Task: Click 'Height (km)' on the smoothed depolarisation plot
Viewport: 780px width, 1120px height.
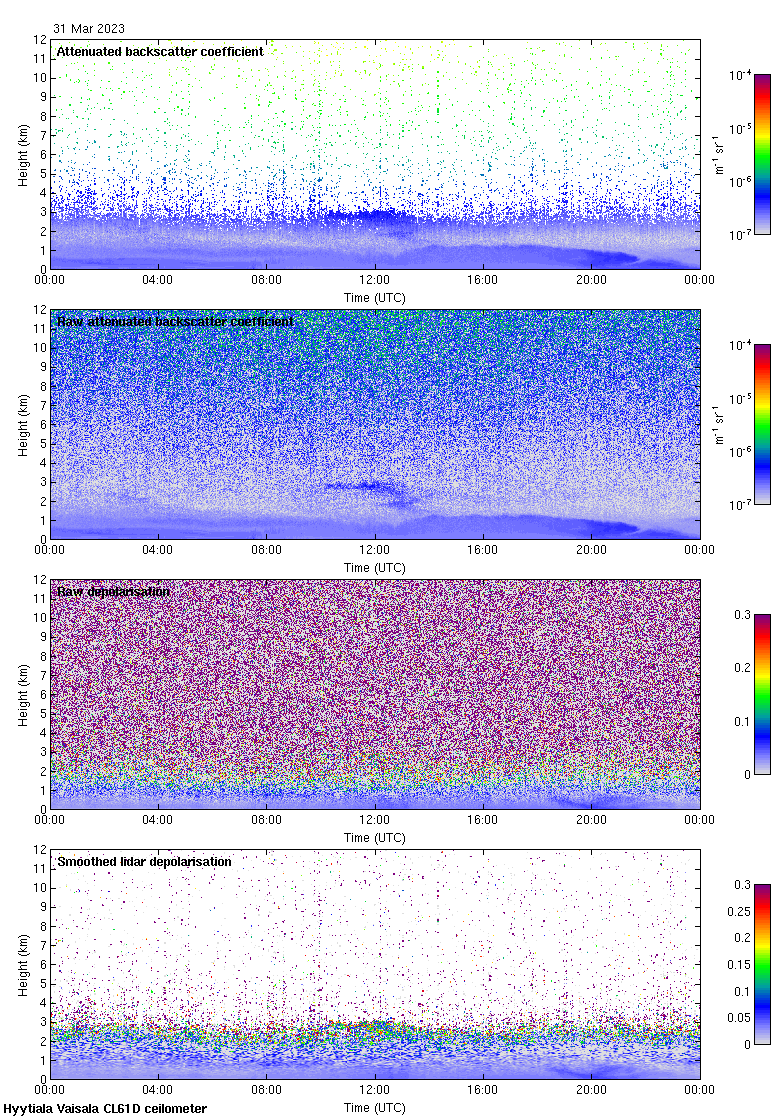Action: (x=24, y=965)
